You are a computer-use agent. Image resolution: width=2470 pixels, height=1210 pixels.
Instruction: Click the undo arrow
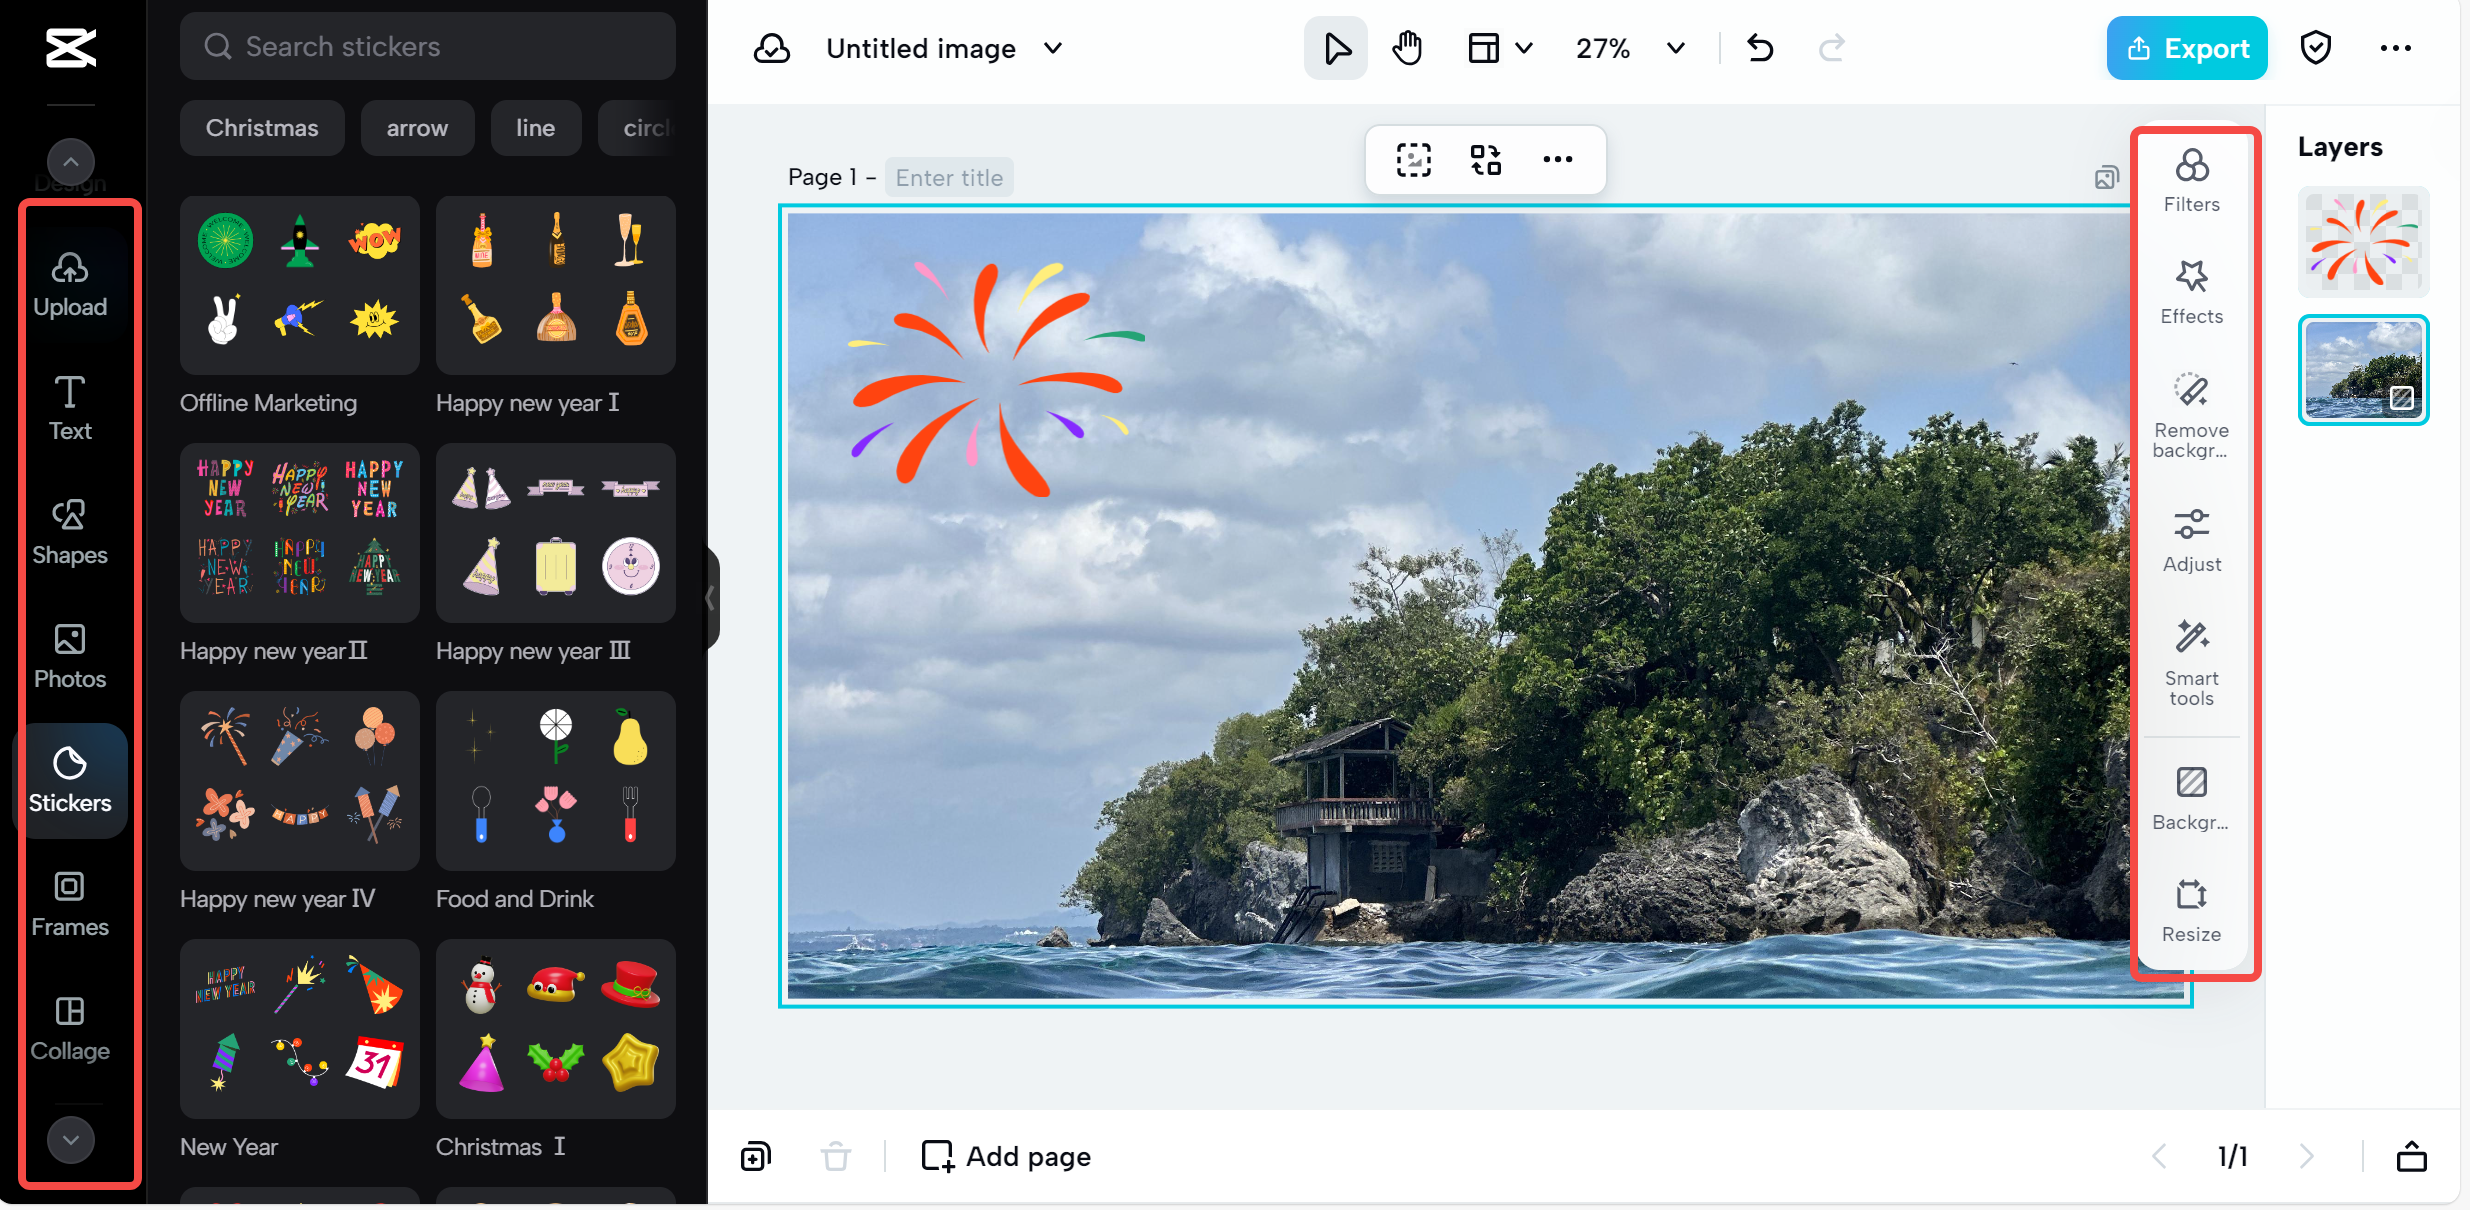[x=1760, y=48]
